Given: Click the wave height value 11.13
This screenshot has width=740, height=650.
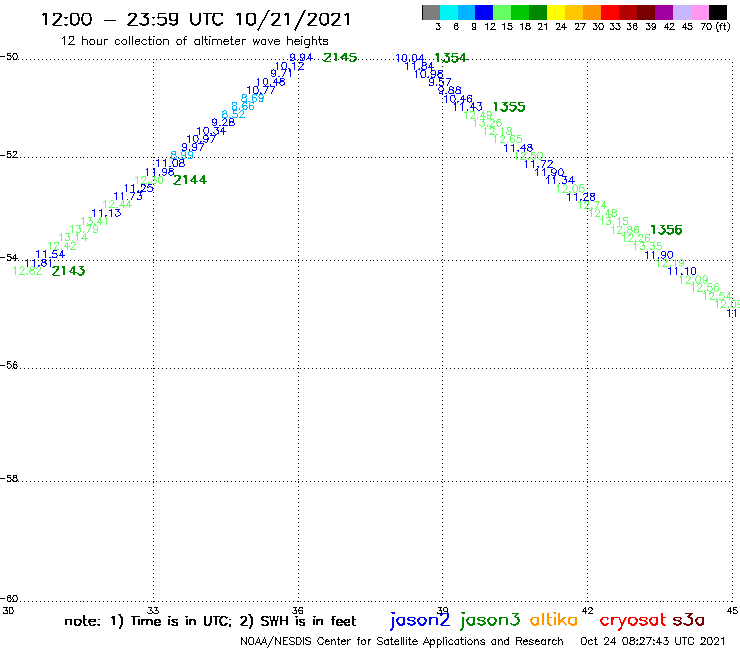Looking at the screenshot, I should 106,213.
